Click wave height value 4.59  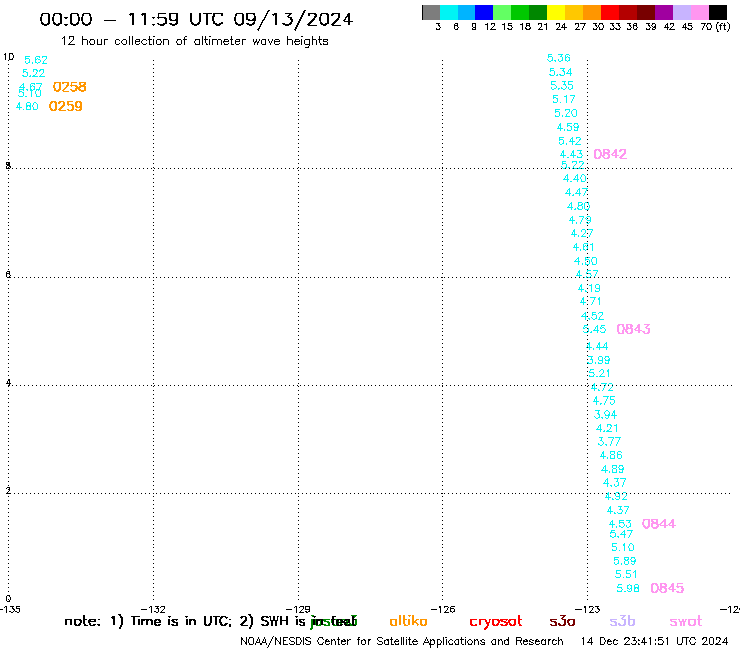pyautogui.click(x=568, y=127)
